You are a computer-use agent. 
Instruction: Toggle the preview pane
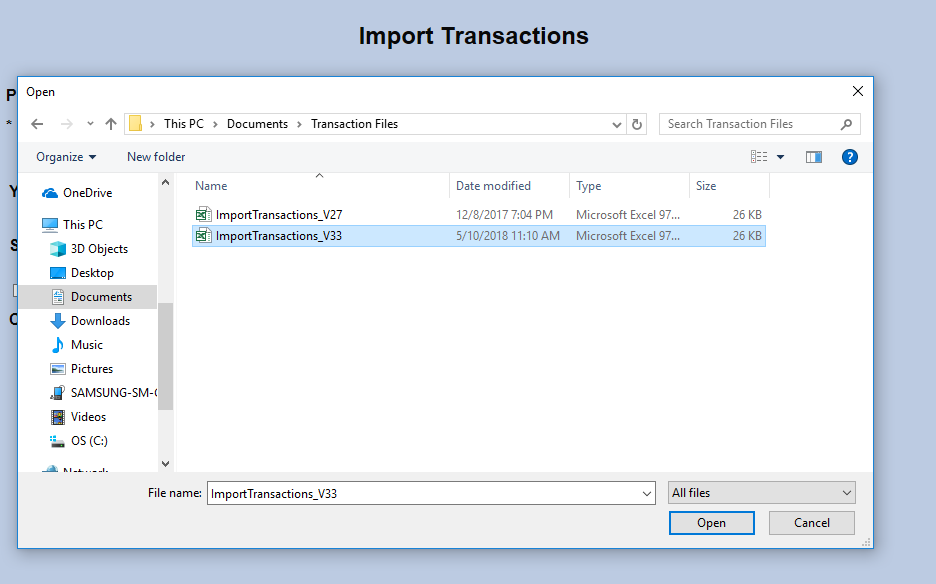[813, 157]
